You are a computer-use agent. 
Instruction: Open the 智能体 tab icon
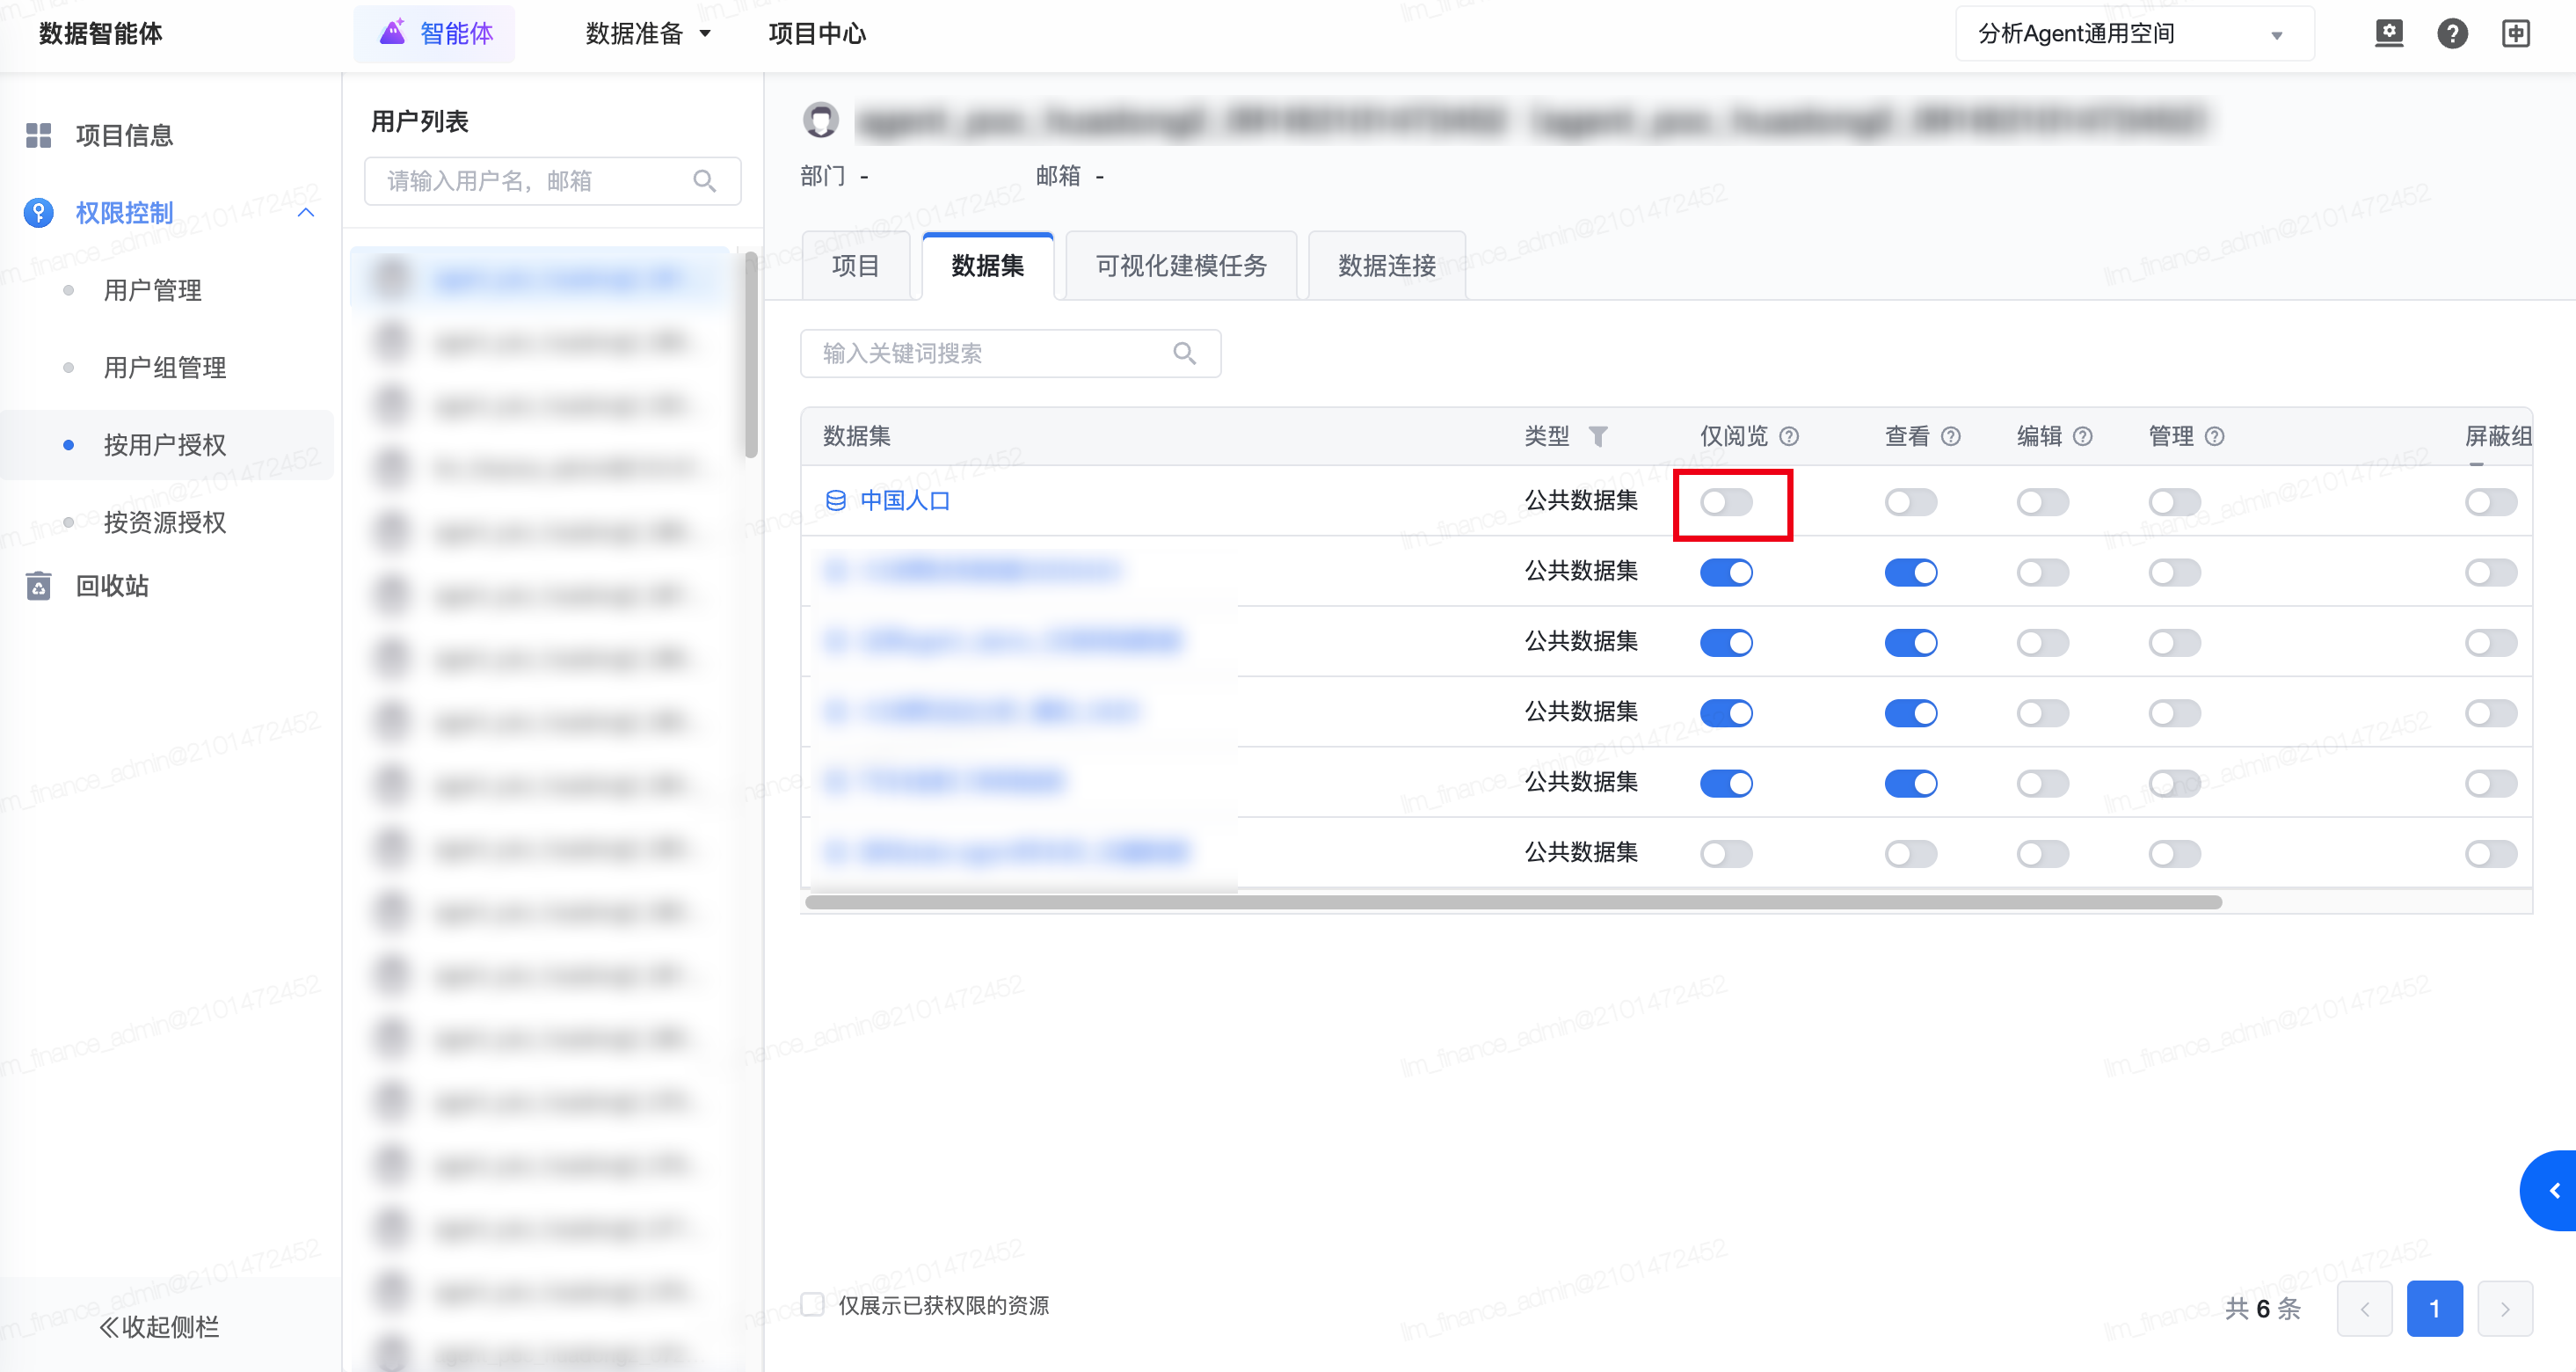pyautogui.click(x=392, y=33)
